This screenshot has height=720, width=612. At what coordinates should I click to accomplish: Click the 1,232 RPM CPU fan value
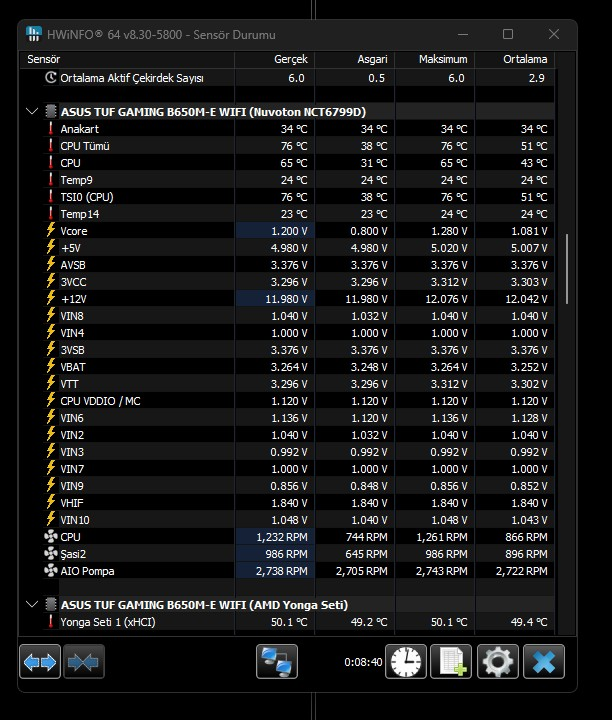point(282,537)
